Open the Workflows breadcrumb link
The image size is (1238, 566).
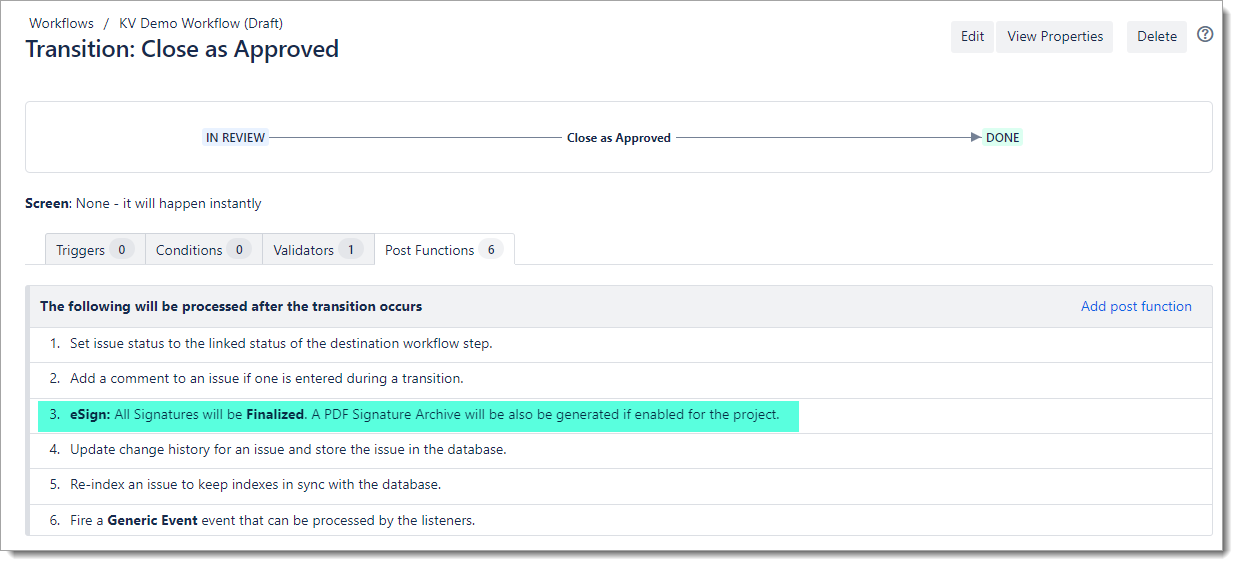click(x=61, y=23)
